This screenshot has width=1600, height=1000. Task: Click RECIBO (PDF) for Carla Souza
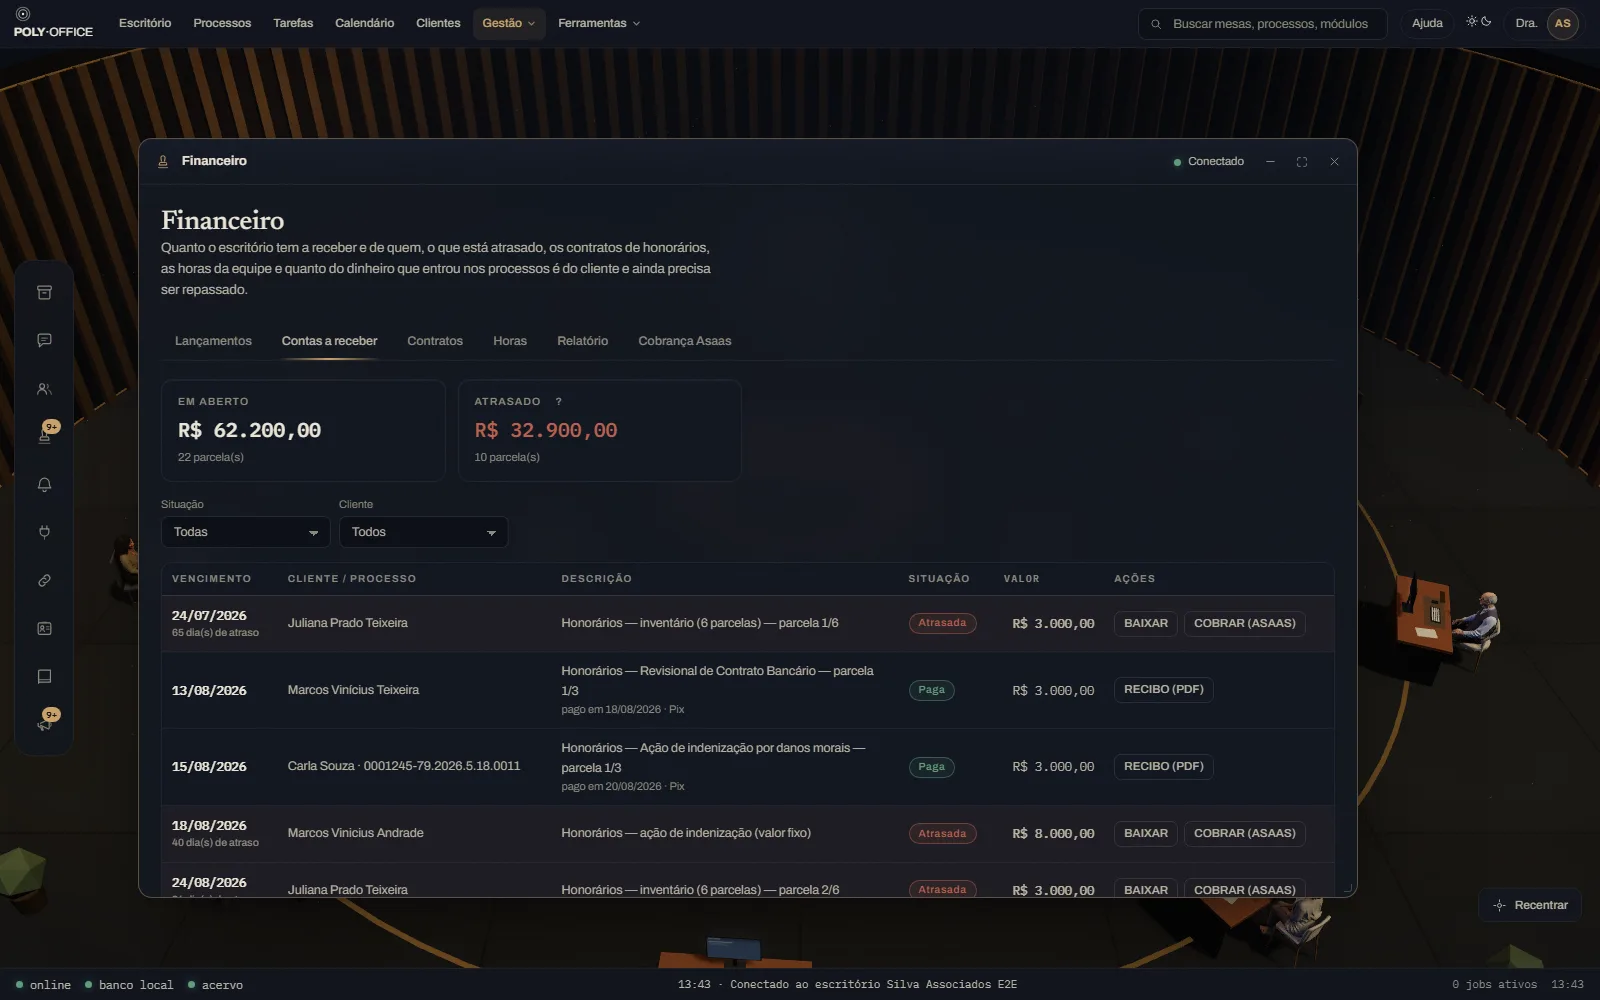coord(1163,766)
